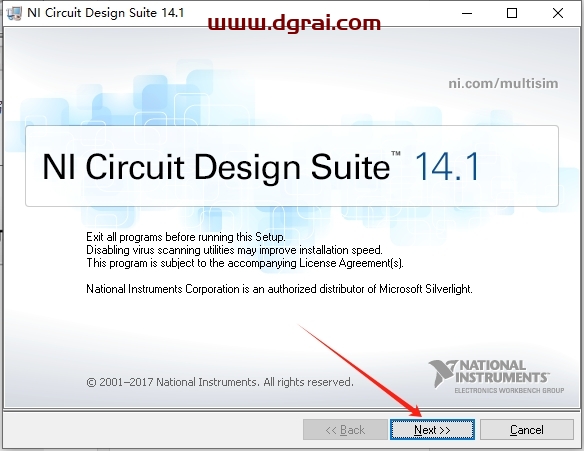Maximize the installer window
Screen dimensions: 584x451
tap(512, 13)
